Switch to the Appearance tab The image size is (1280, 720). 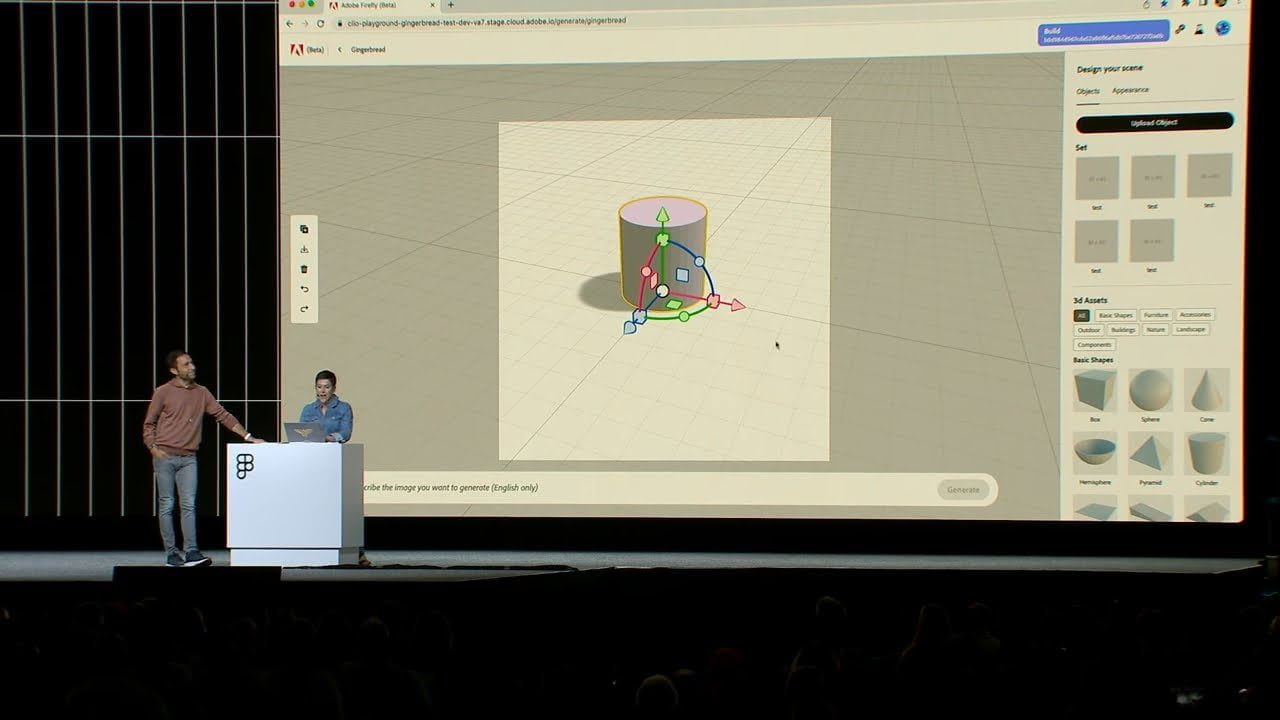pos(1130,90)
